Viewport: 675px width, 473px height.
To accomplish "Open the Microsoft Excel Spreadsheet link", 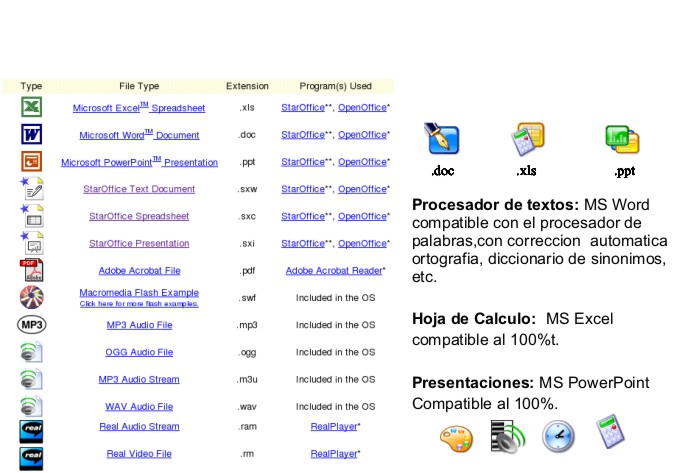I will (139, 108).
